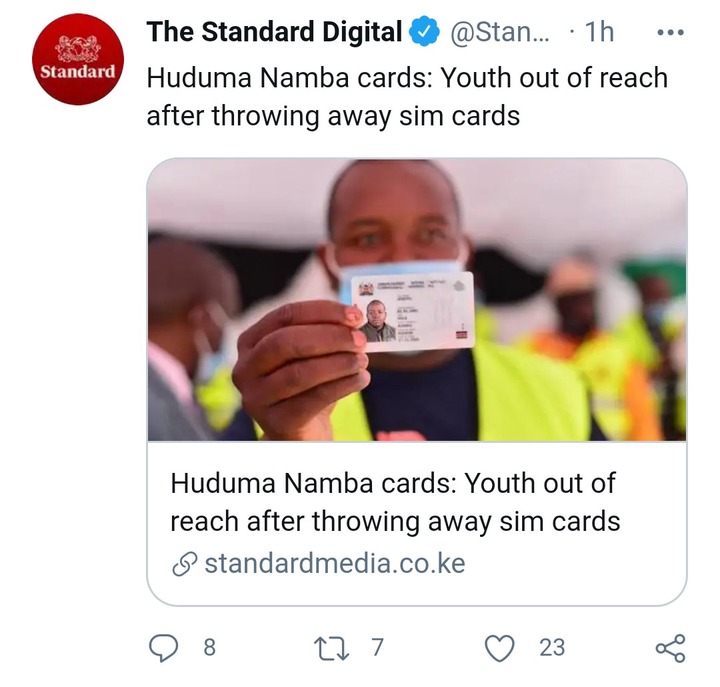Click the tweet body text

[x=407, y=96]
